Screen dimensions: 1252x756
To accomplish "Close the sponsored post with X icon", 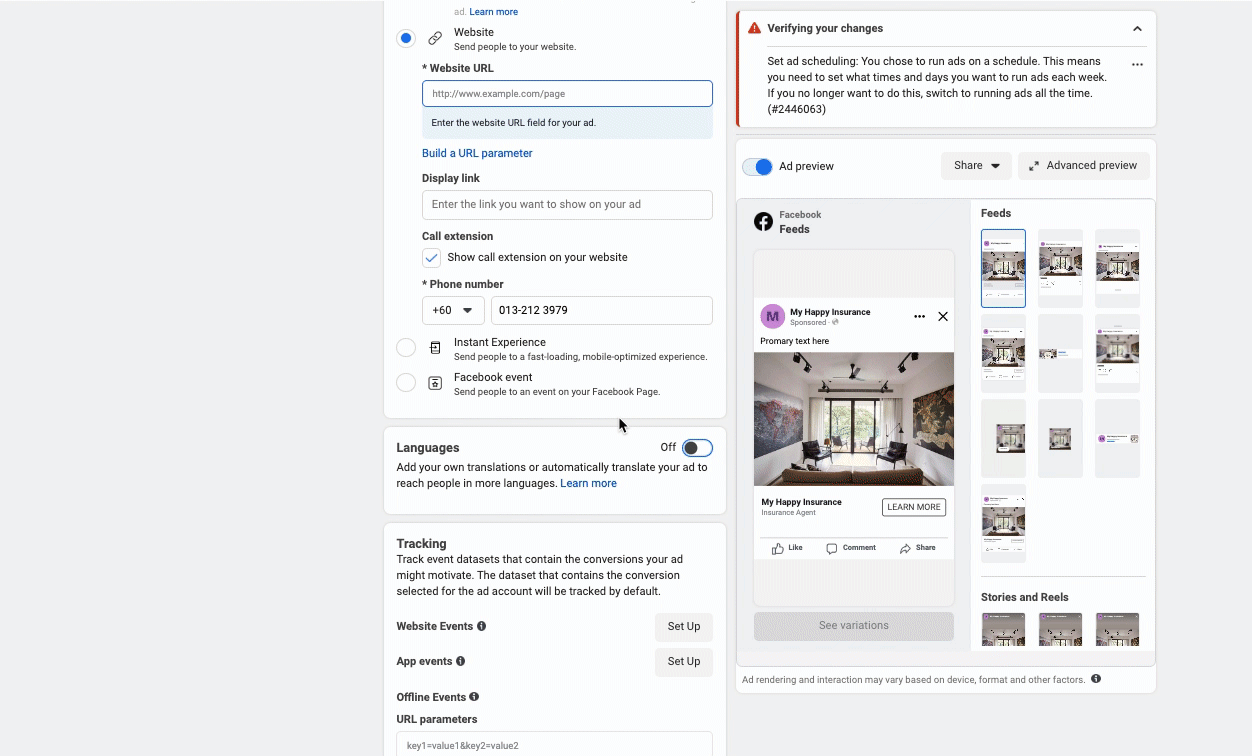I will [x=942, y=317].
